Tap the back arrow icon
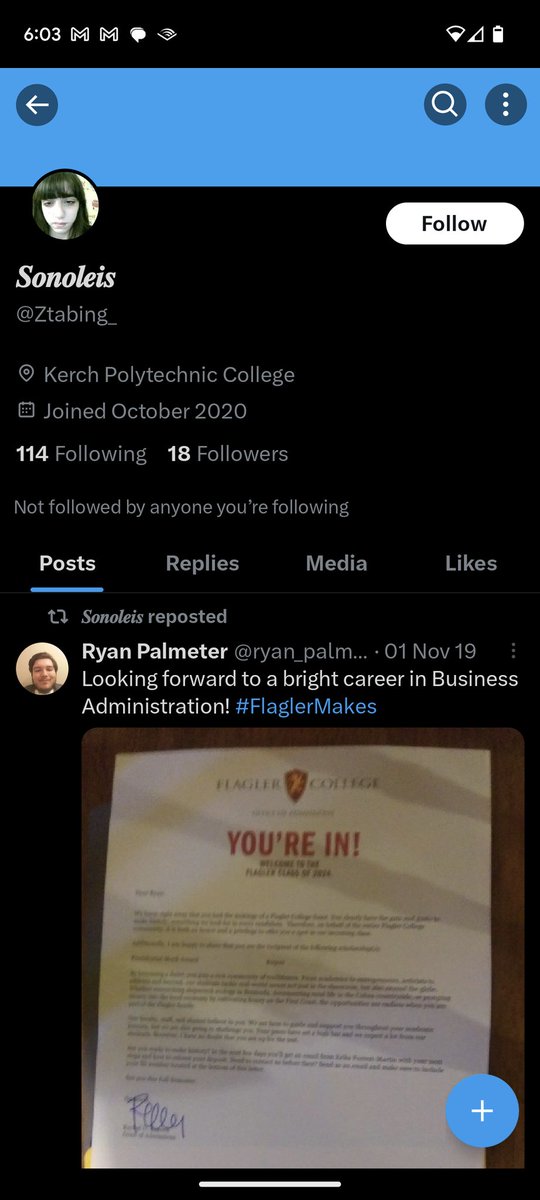The width and height of the screenshot is (540, 1200). (x=37, y=104)
